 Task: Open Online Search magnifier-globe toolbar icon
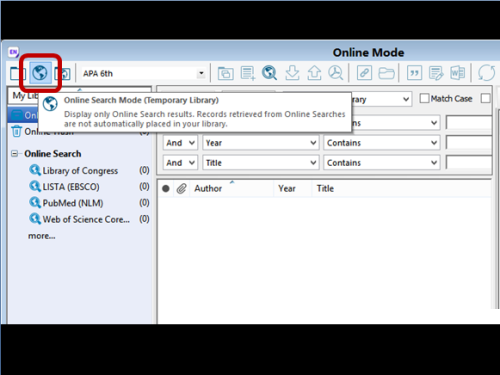click(269, 73)
